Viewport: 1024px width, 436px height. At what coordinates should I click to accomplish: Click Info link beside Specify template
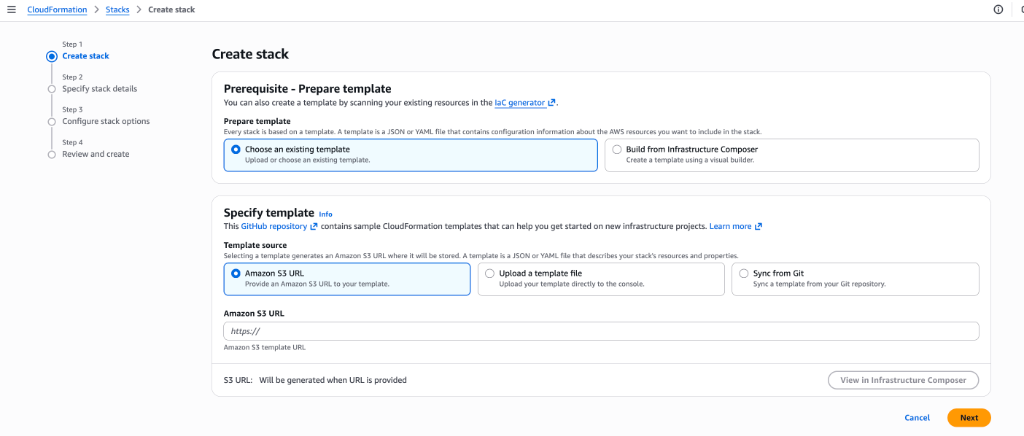pos(325,214)
